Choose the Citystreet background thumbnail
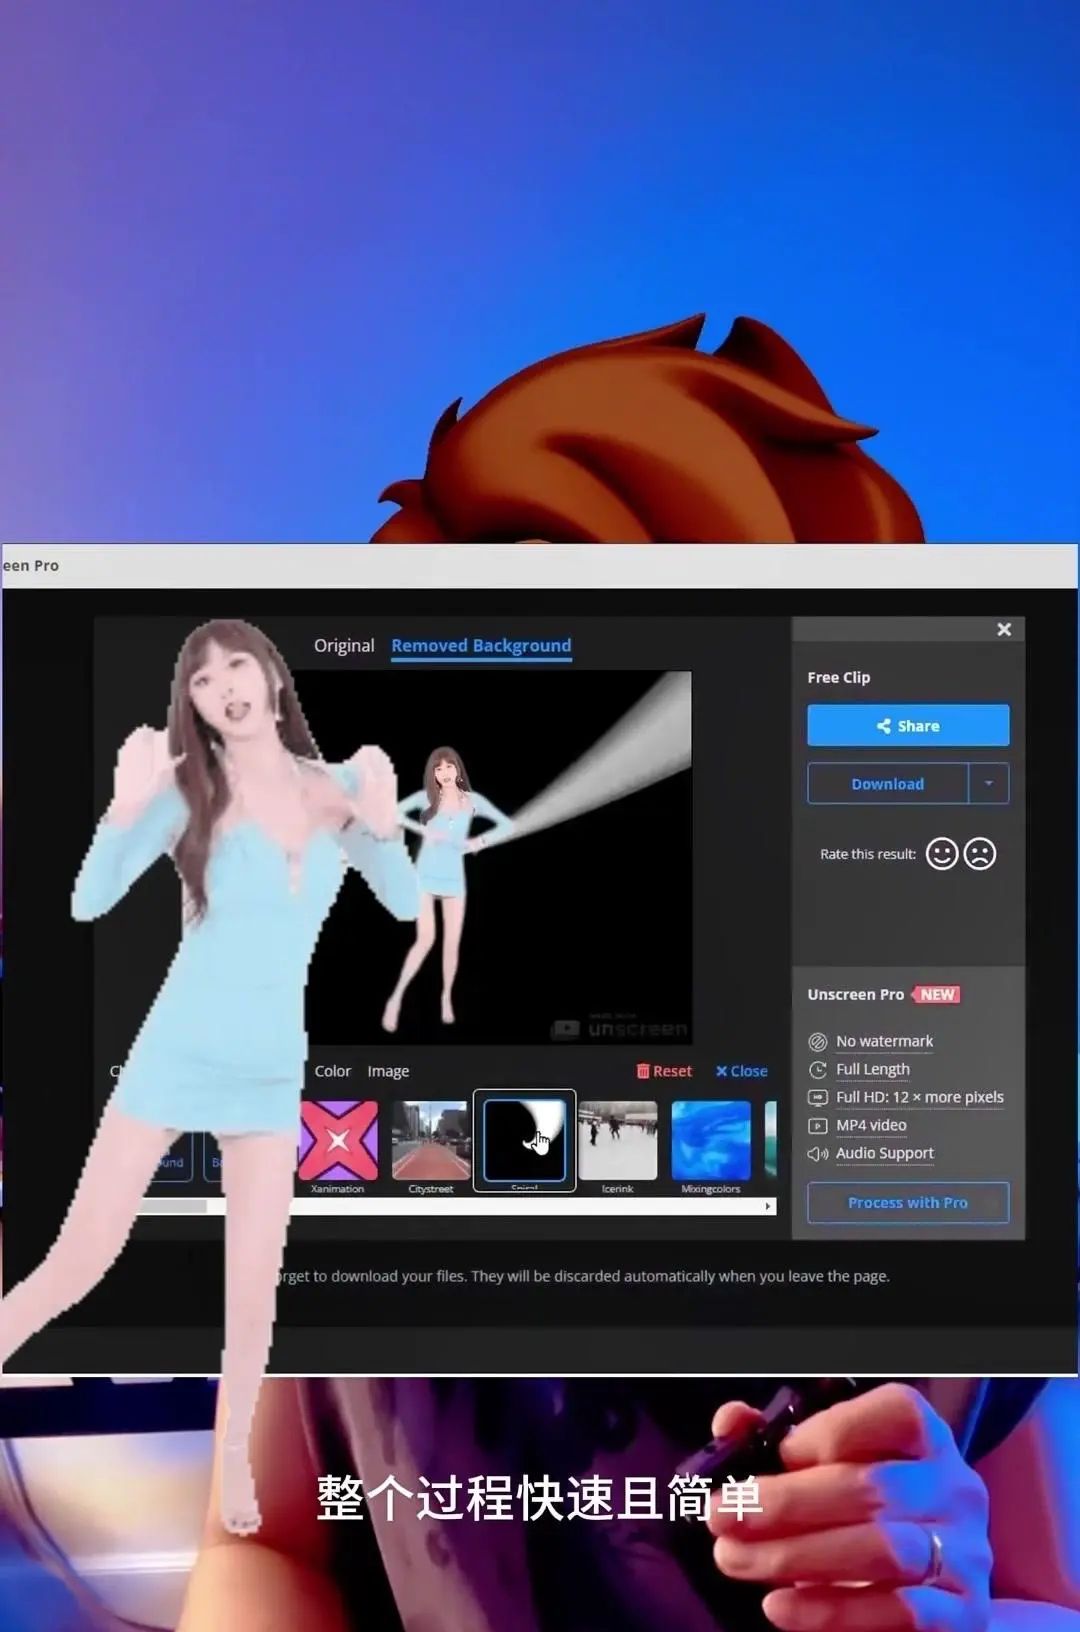The width and height of the screenshot is (1080, 1632). (431, 1141)
